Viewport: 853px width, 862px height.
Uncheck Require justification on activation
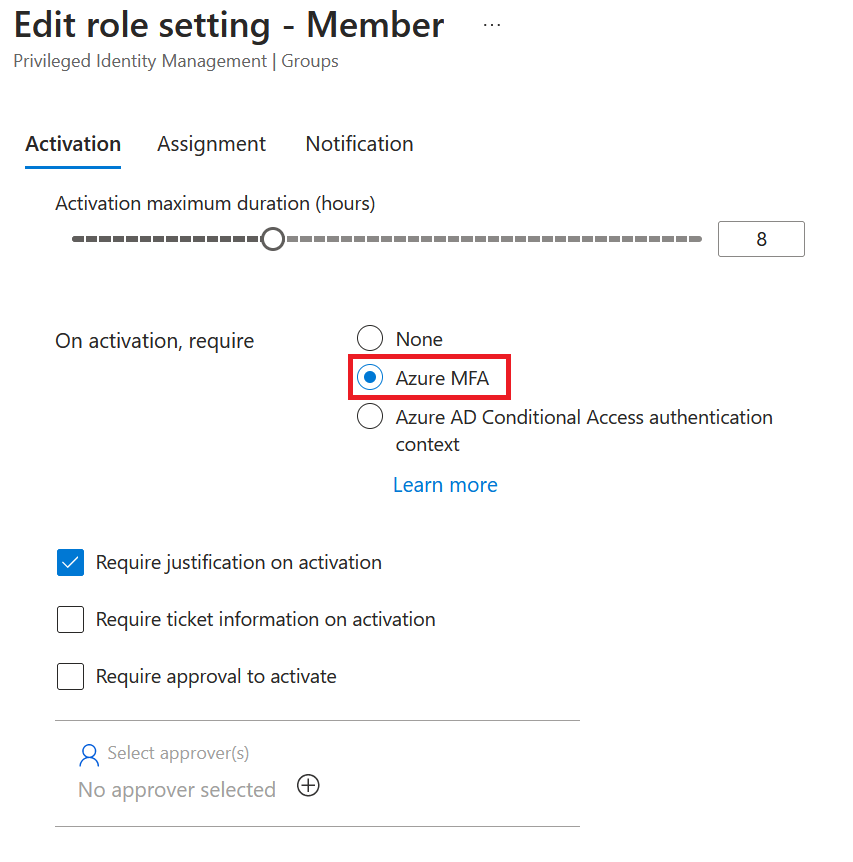(x=70, y=563)
